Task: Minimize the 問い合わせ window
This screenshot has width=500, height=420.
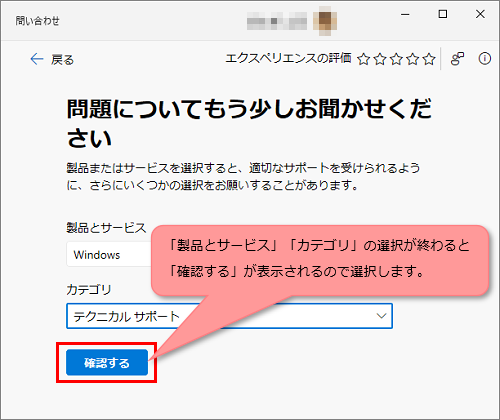Action: pos(405,14)
